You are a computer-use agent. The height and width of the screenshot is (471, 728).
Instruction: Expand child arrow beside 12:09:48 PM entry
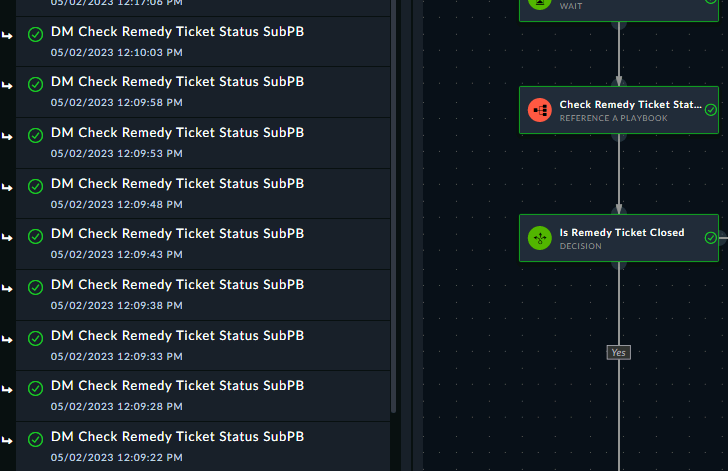pos(7,187)
